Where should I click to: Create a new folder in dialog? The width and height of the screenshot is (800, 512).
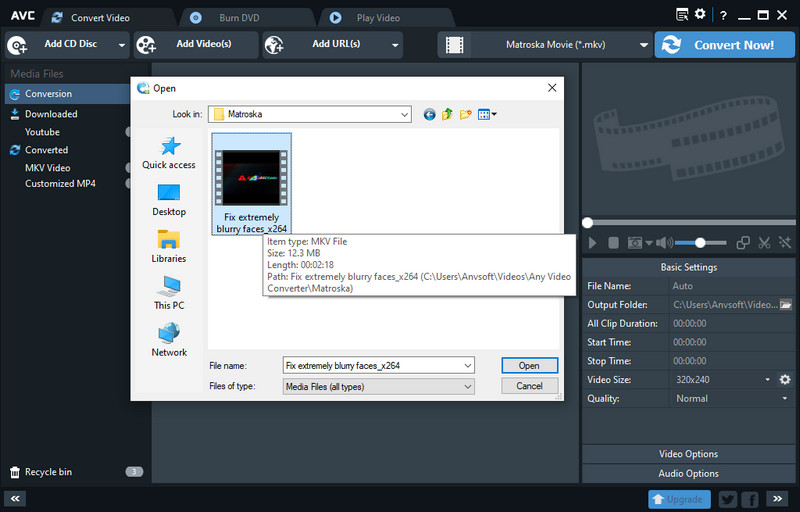coord(465,114)
